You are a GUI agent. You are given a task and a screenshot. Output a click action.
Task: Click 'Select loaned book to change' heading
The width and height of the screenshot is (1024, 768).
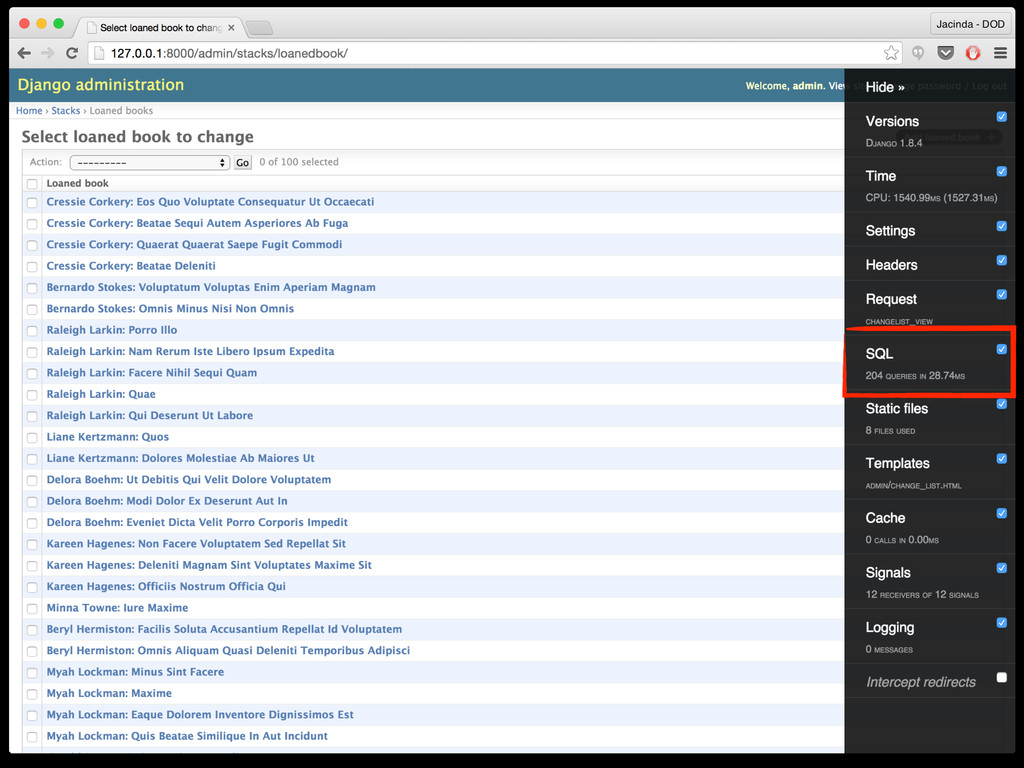[137, 136]
